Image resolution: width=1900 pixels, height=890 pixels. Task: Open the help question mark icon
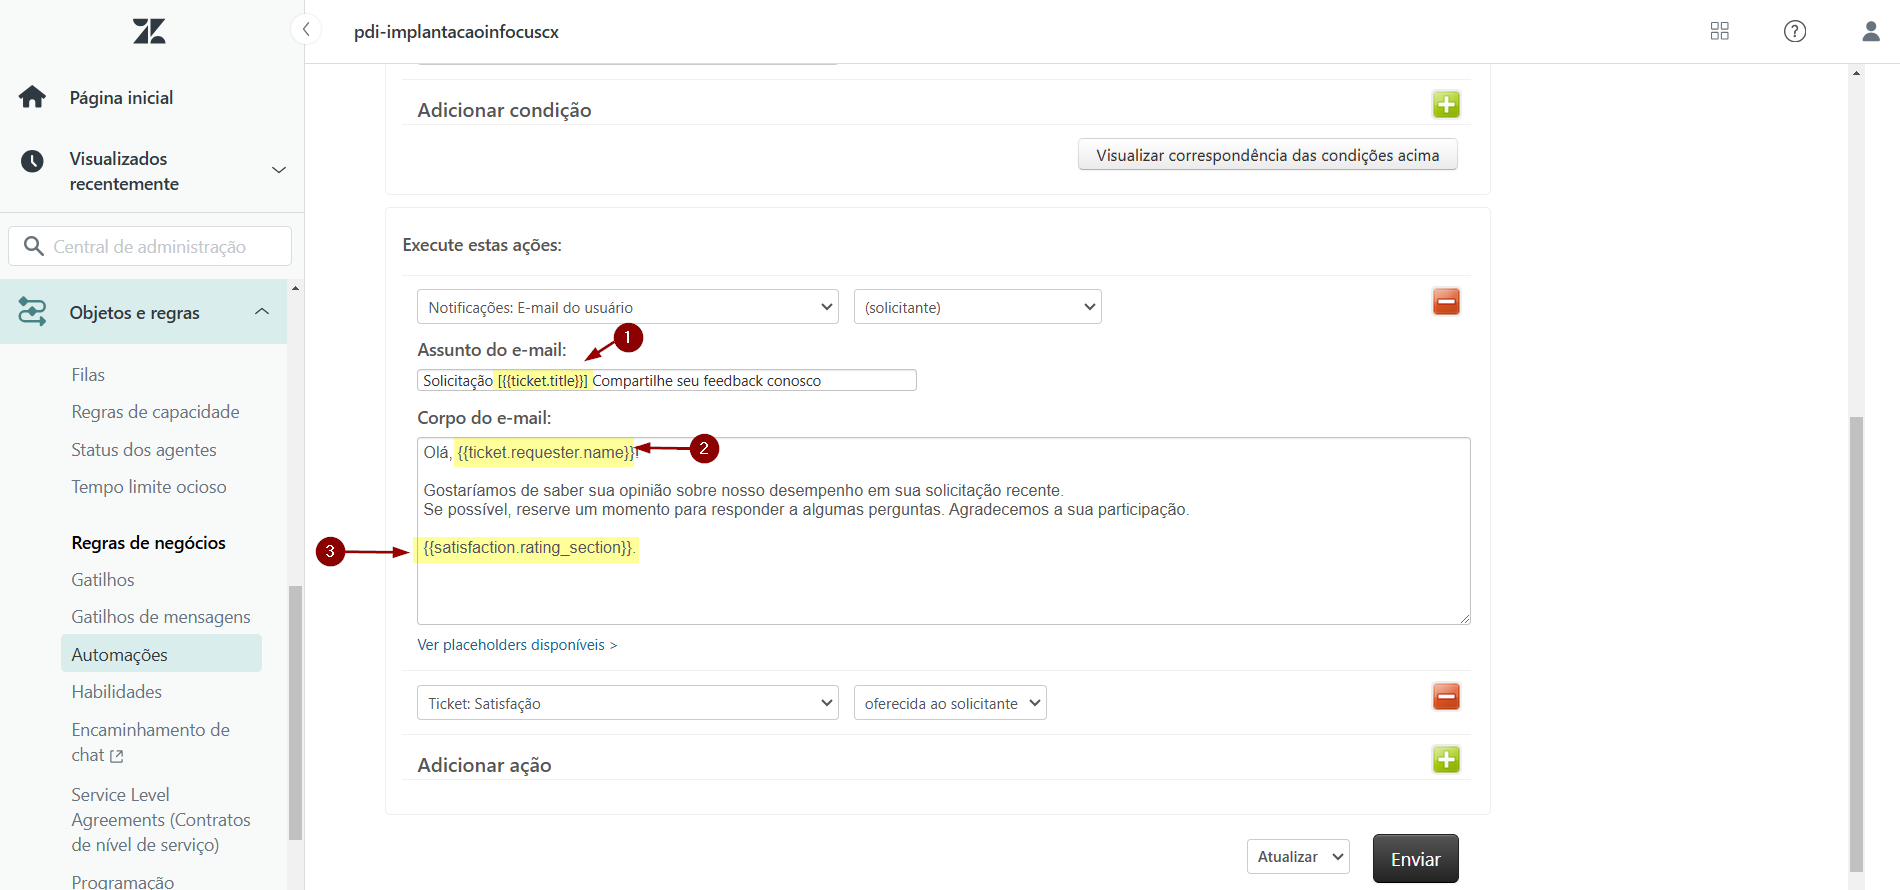tap(1795, 31)
